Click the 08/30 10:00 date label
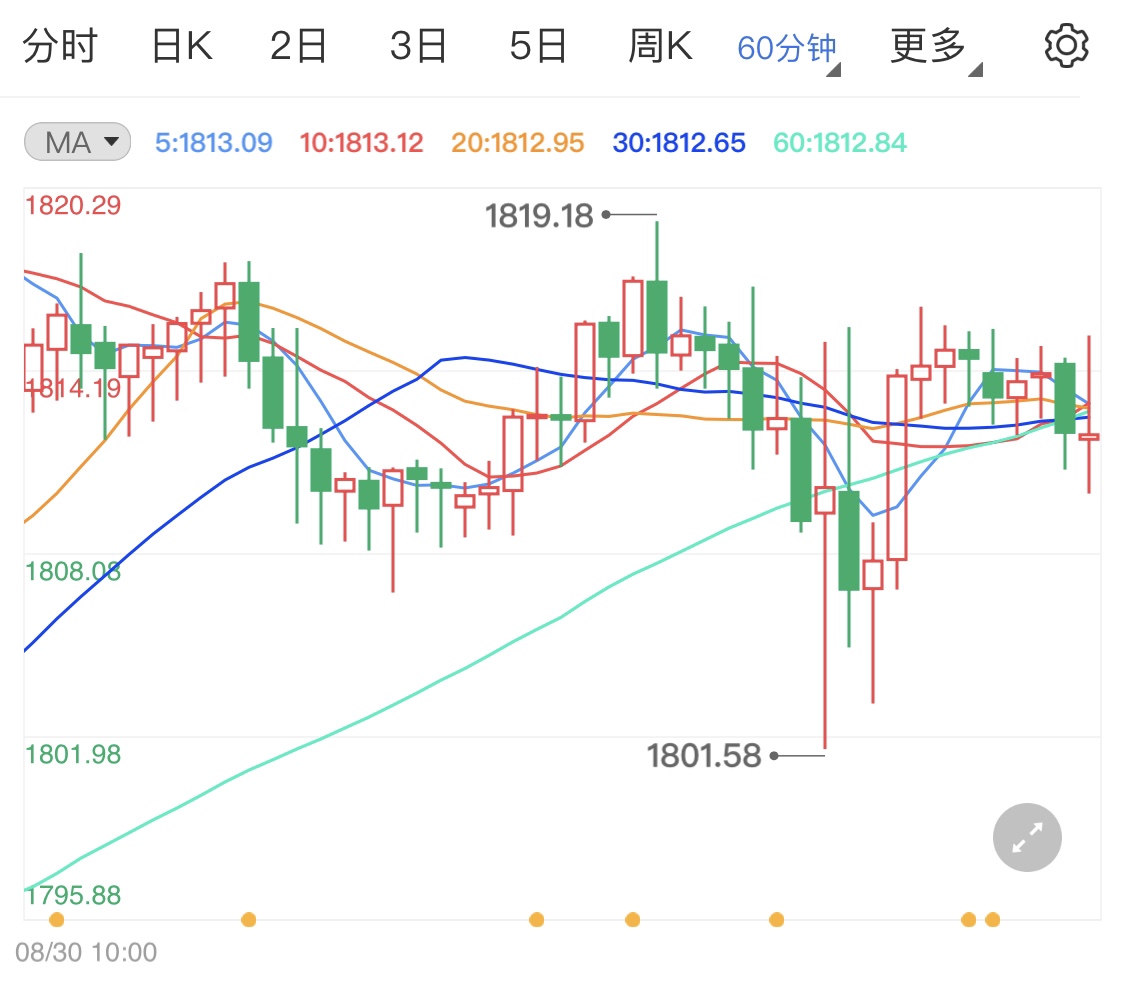Screen dimensions: 1125x983 (86, 952)
